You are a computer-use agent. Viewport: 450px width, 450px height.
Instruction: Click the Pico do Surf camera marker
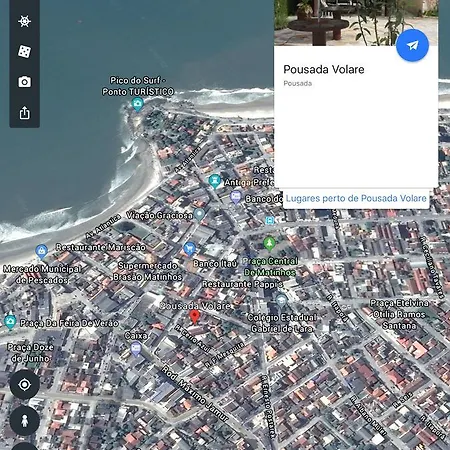click(x=137, y=104)
